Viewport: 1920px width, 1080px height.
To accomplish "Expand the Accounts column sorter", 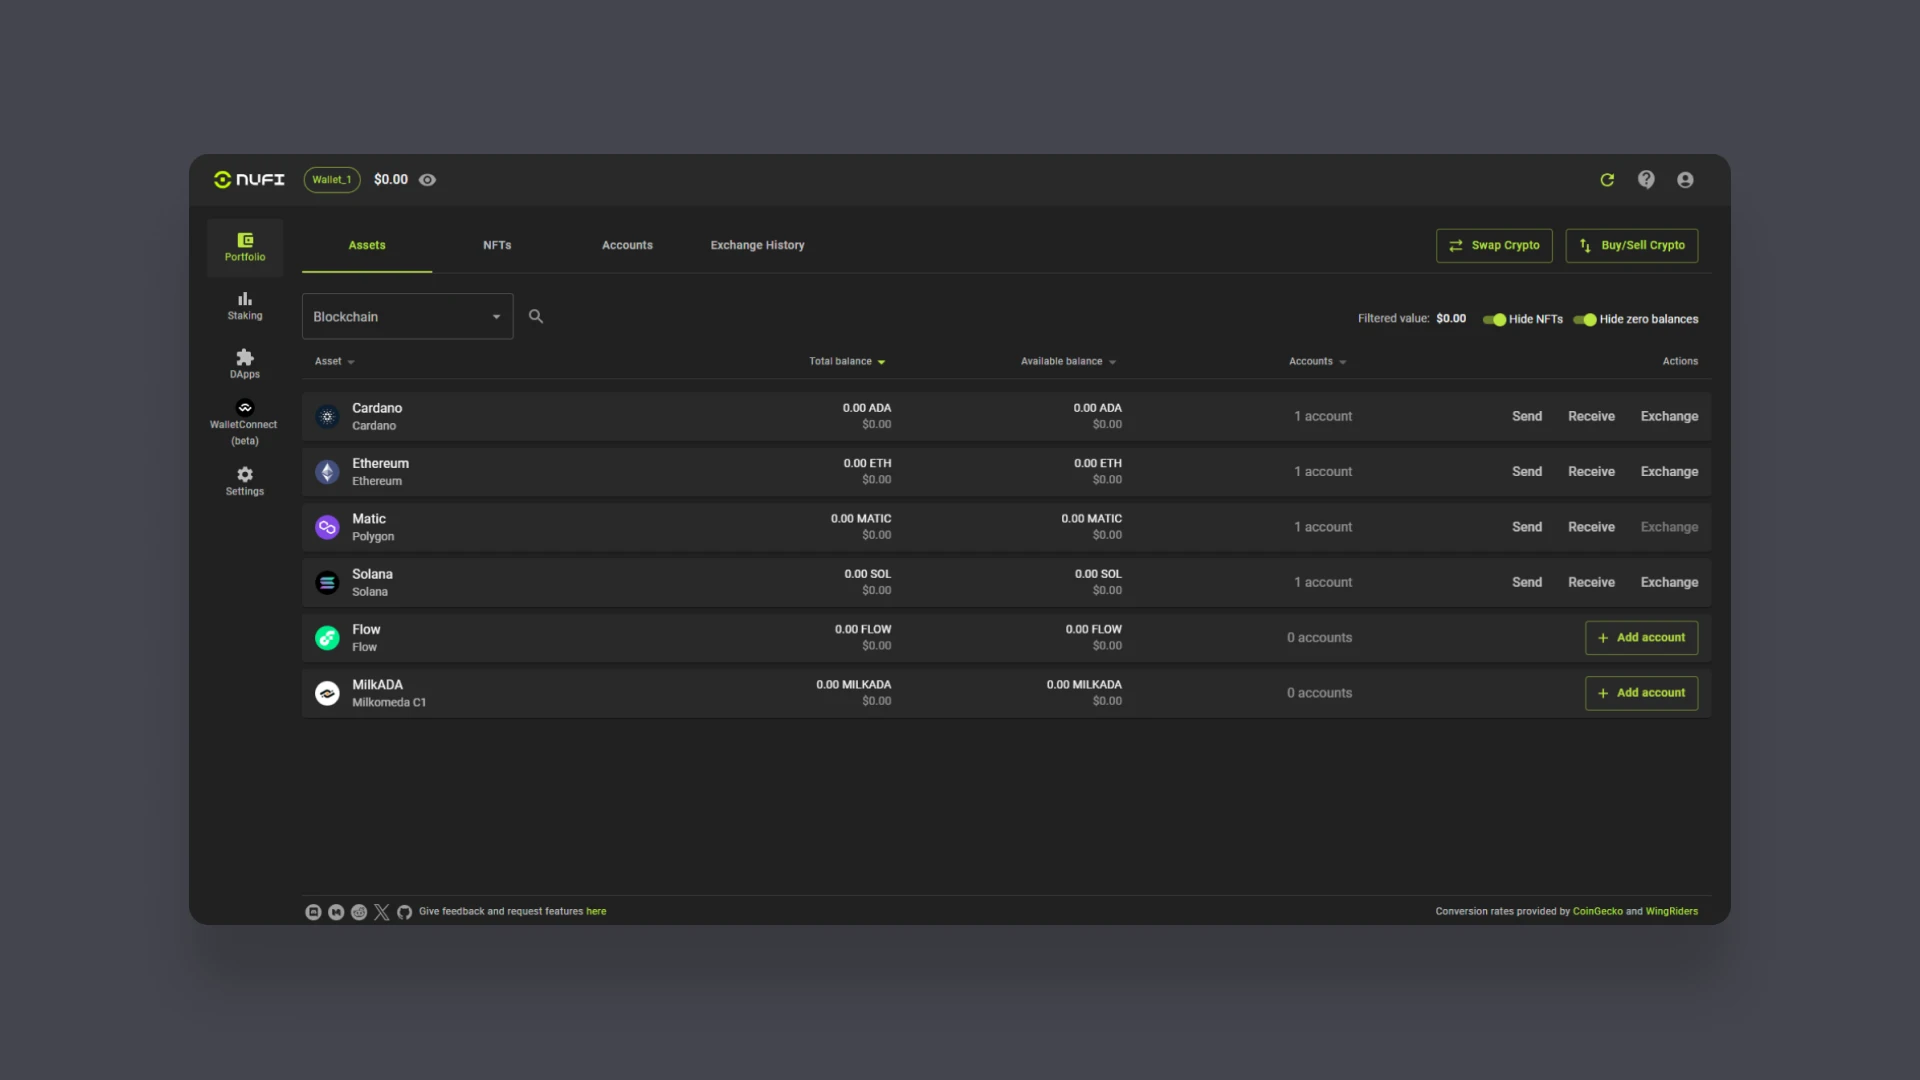I will [x=1316, y=361].
